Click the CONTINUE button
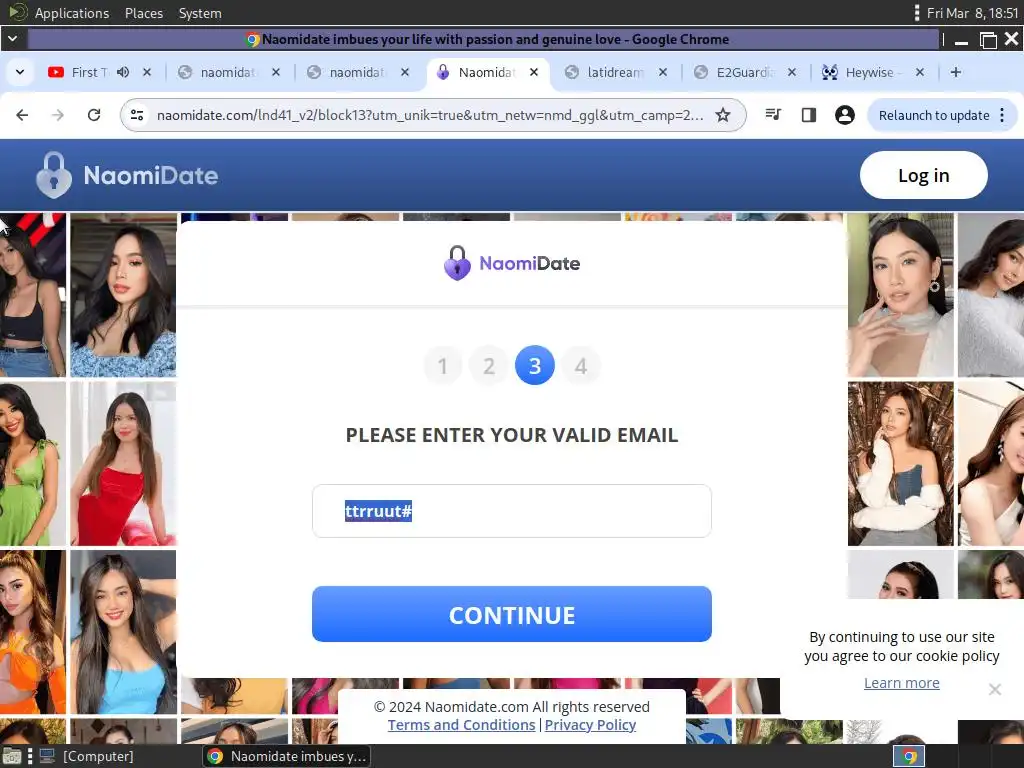This screenshot has width=1024, height=768. 511,614
